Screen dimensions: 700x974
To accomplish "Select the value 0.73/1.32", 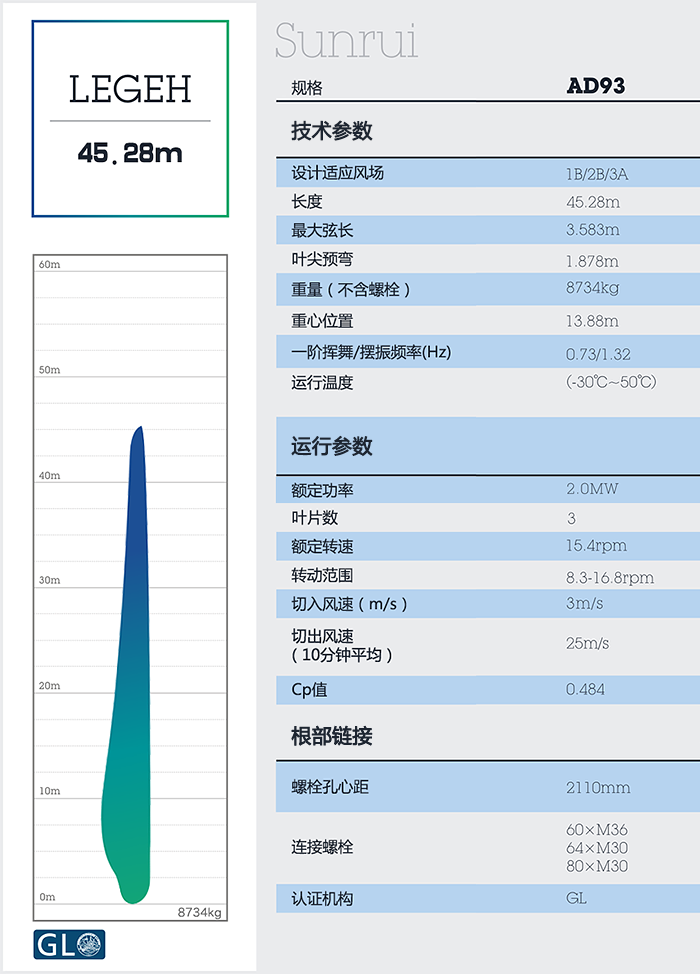I will (x=598, y=354).
